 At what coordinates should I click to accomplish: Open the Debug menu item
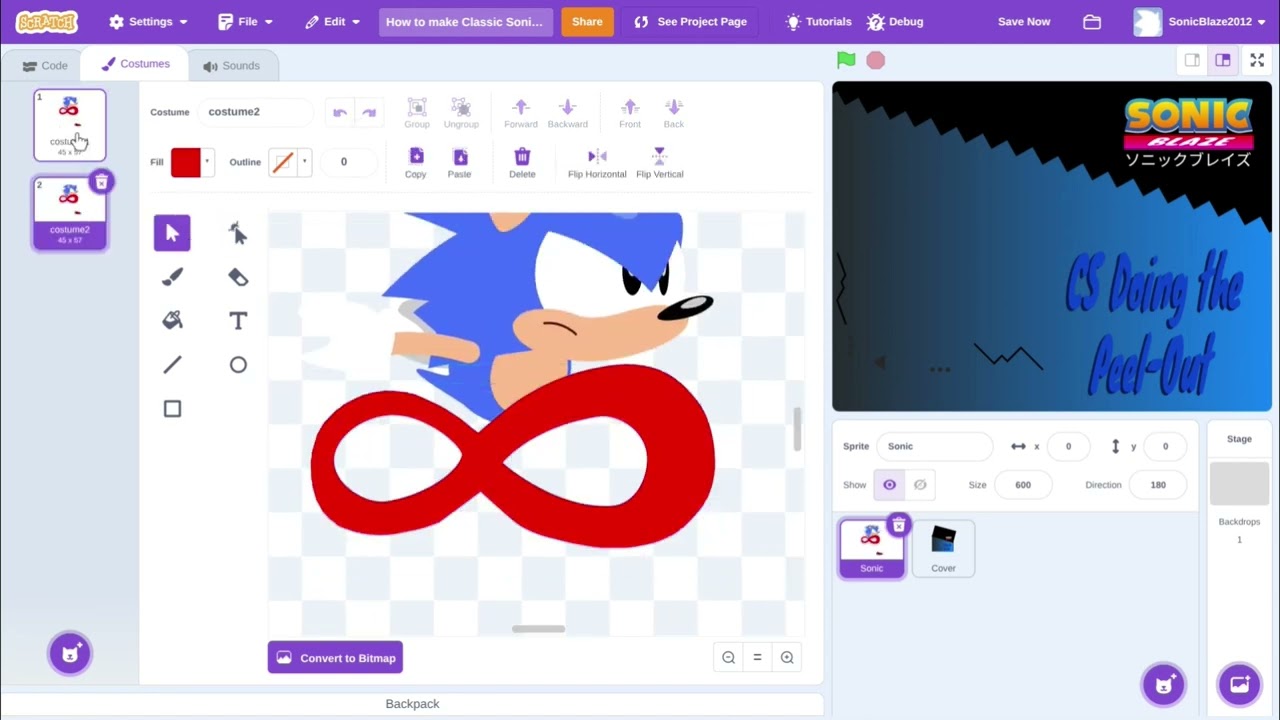(x=896, y=22)
